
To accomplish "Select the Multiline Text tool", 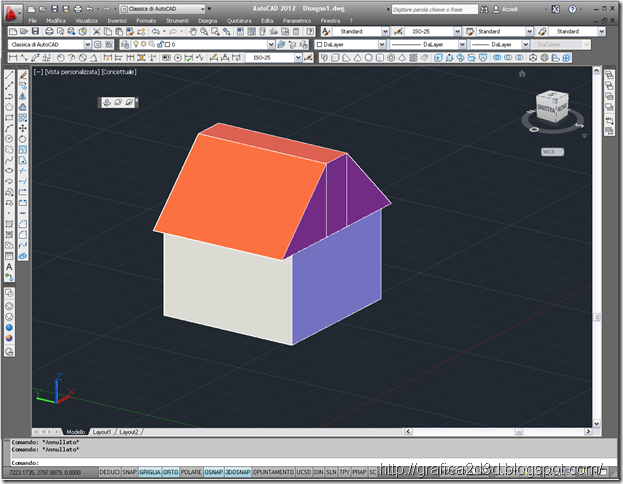I will pos(9,267).
